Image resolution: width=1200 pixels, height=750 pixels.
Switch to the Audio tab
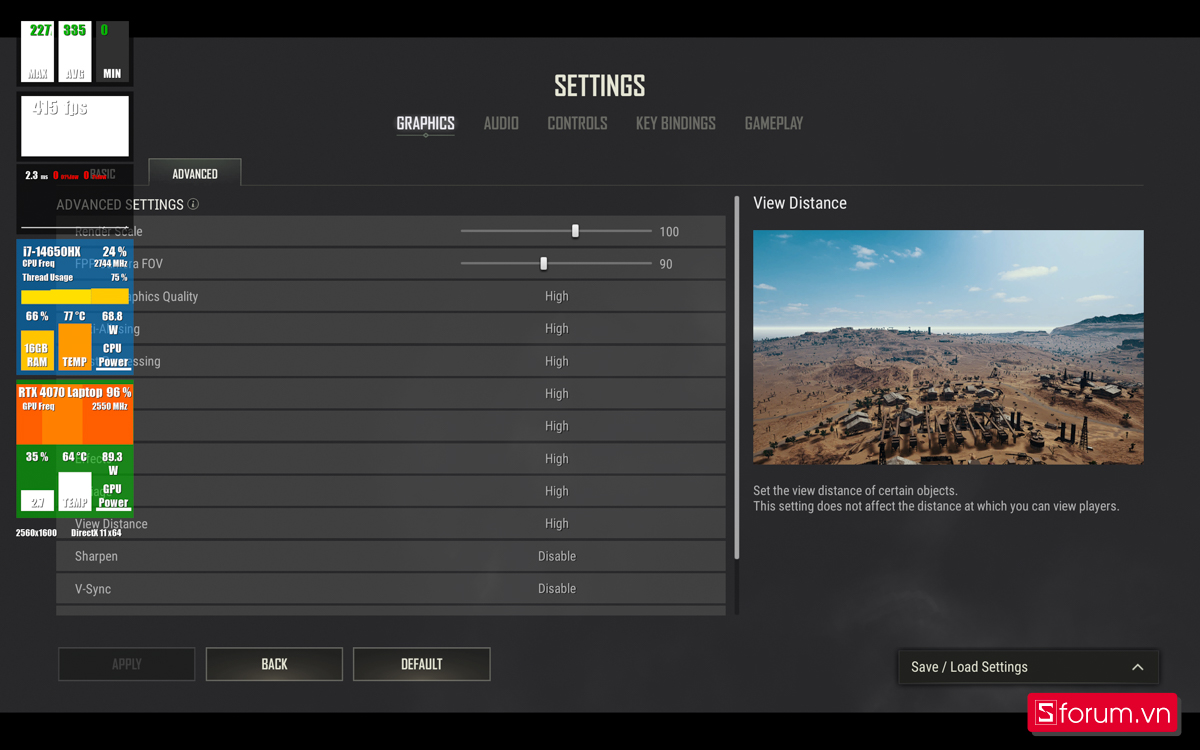(501, 123)
